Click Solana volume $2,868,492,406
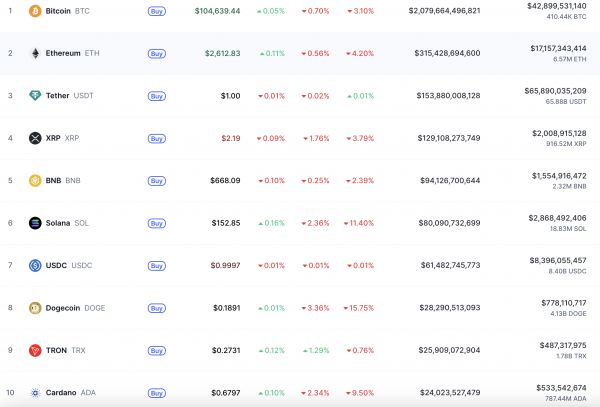 [x=557, y=218]
